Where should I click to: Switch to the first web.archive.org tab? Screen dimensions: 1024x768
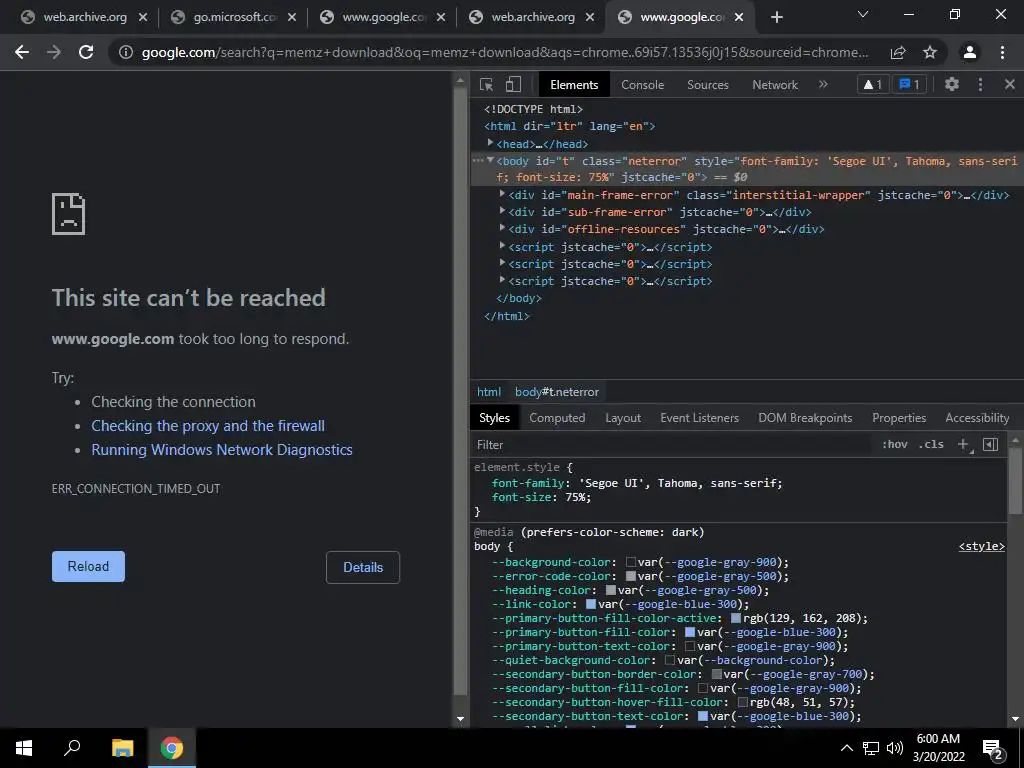tap(84, 18)
